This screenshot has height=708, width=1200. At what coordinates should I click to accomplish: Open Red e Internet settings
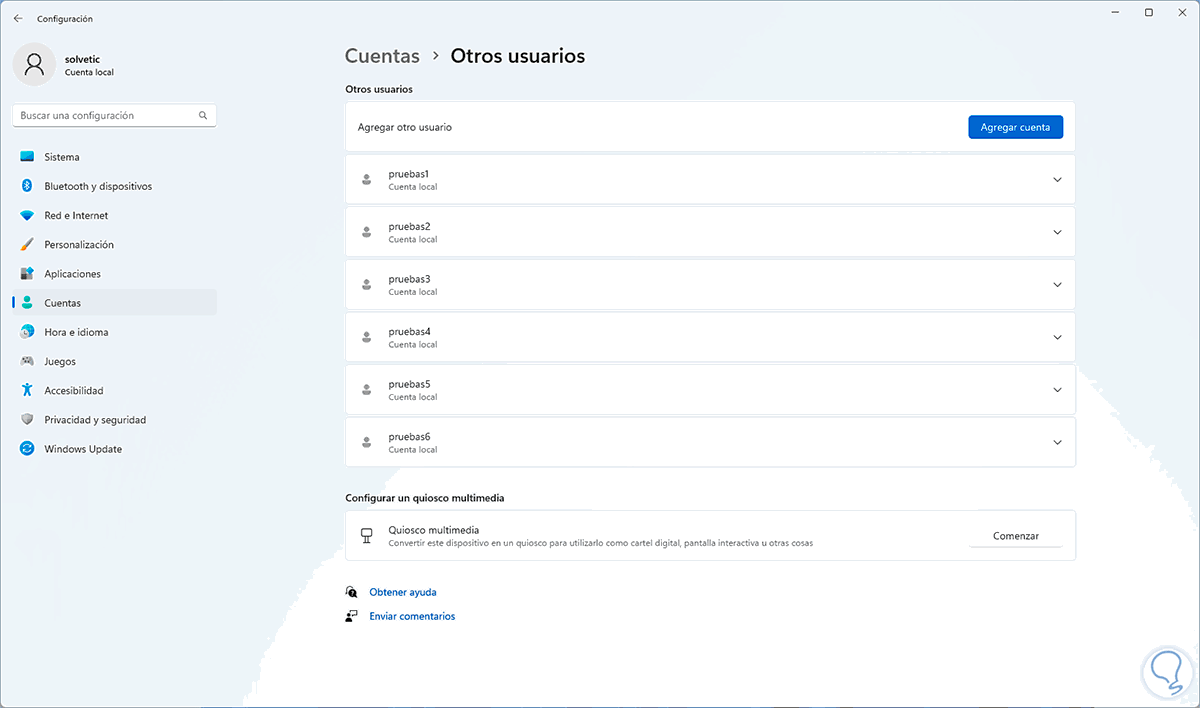[x=78, y=215]
